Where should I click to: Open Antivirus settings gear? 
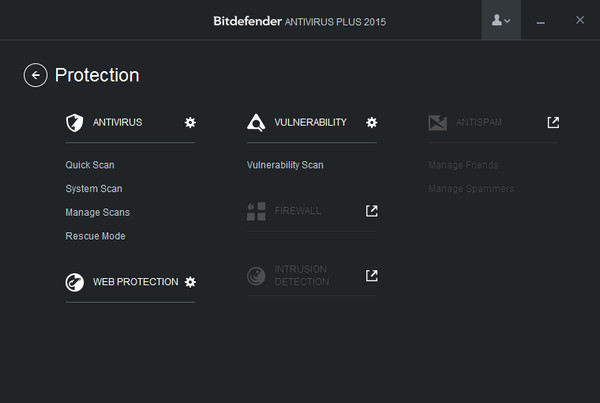pyautogui.click(x=190, y=122)
